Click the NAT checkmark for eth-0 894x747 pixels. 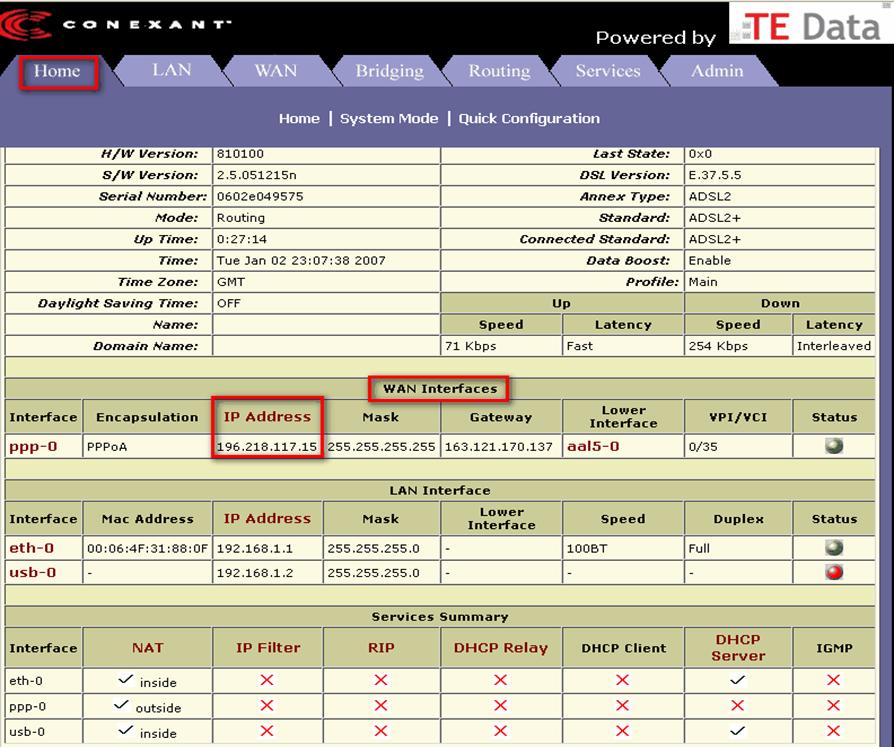pos(124,680)
